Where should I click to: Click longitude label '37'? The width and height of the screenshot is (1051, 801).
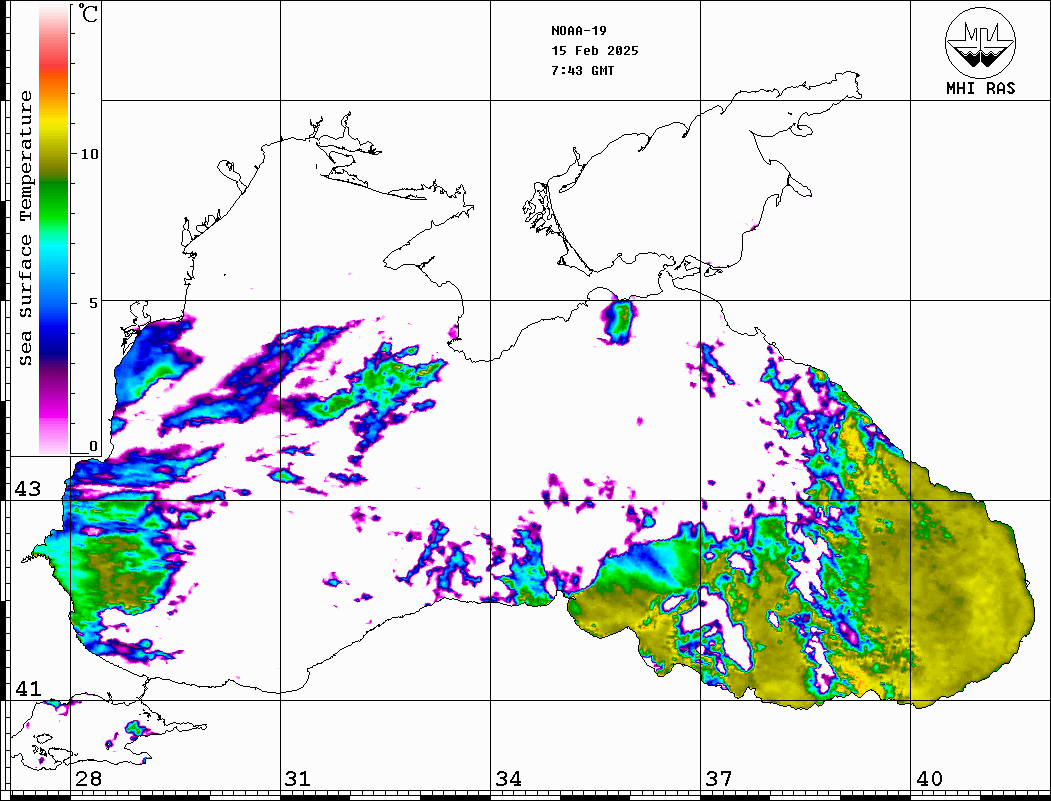[719, 778]
